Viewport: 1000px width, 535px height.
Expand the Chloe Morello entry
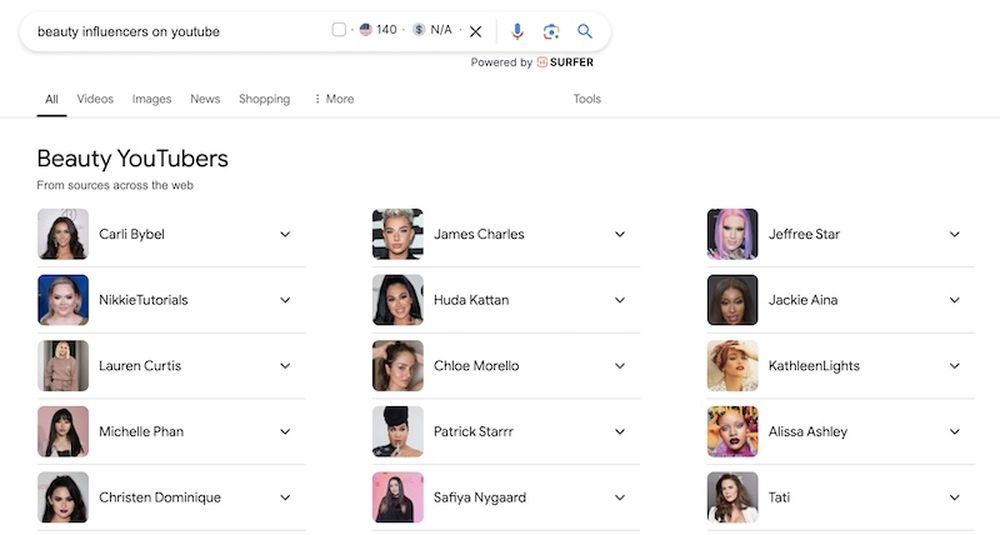click(620, 365)
